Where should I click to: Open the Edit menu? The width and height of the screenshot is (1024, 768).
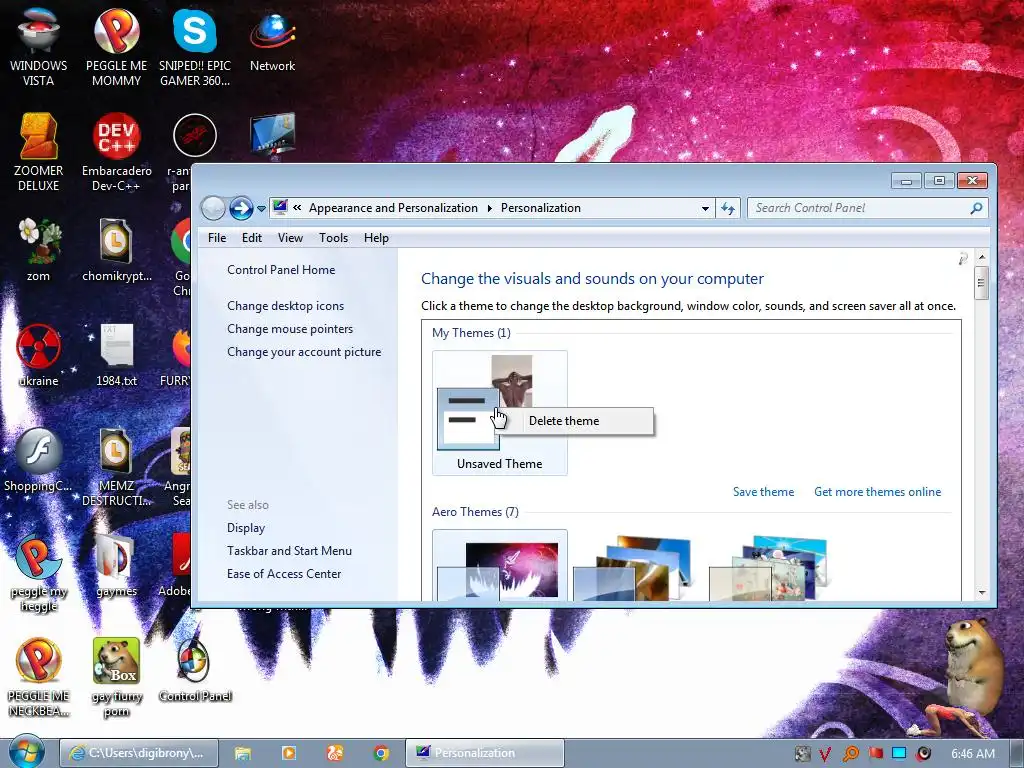[x=251, y=238]
